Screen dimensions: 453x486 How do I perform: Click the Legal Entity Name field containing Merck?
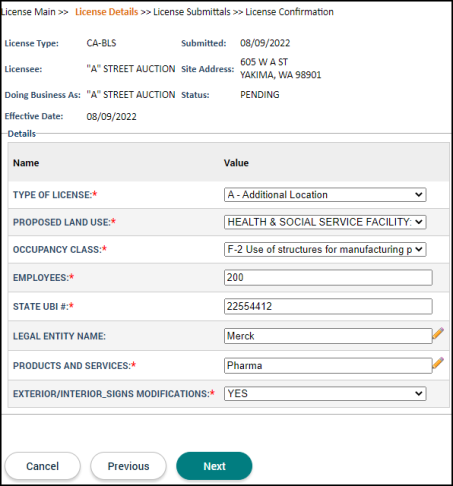coord(328,336)
